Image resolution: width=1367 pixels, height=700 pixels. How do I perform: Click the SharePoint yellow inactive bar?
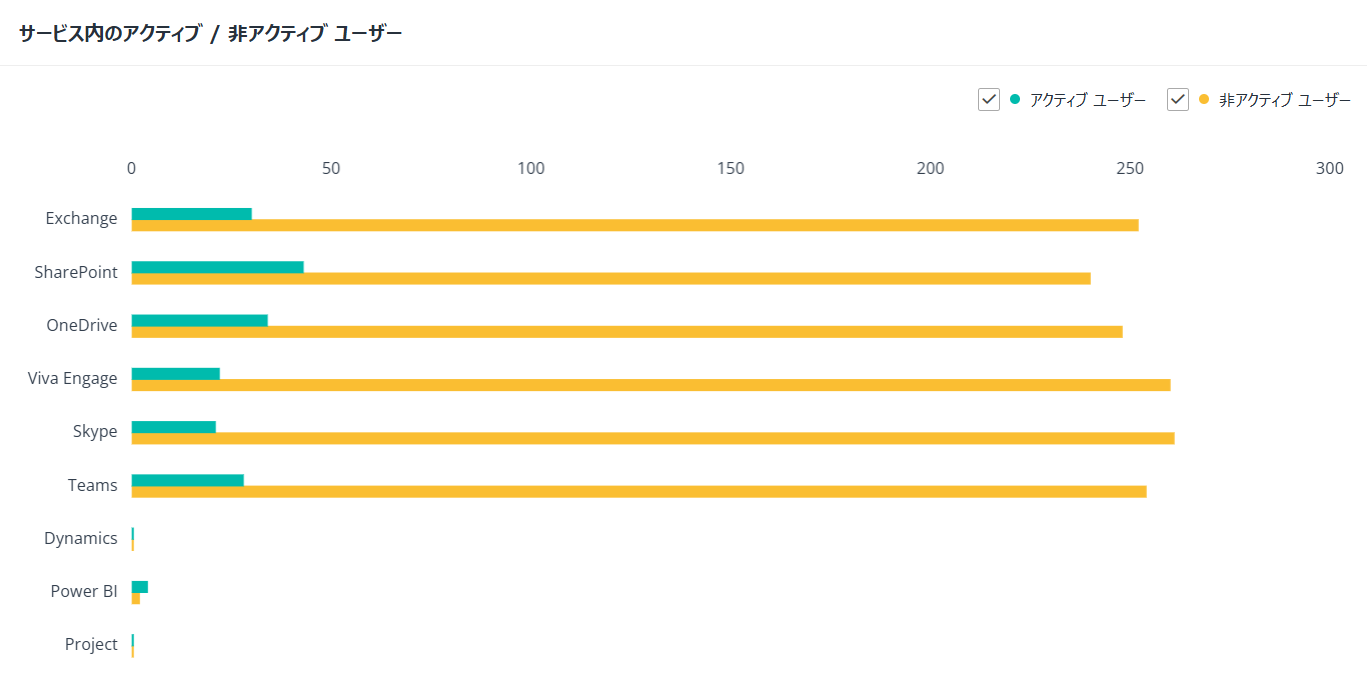[611, 278]
